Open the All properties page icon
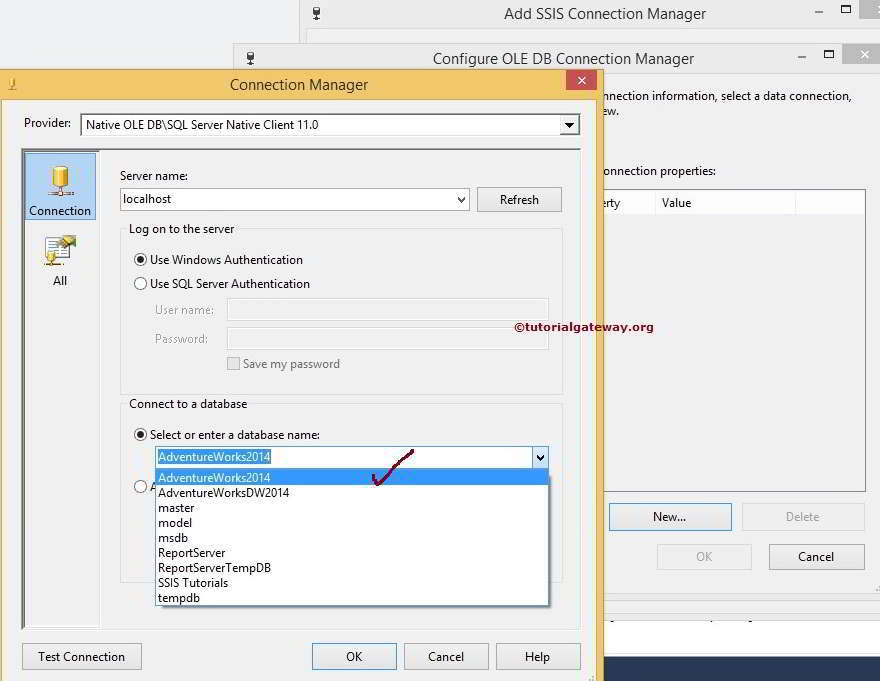The width and height of the screenshot is (880, 681). tap(60, 260)
